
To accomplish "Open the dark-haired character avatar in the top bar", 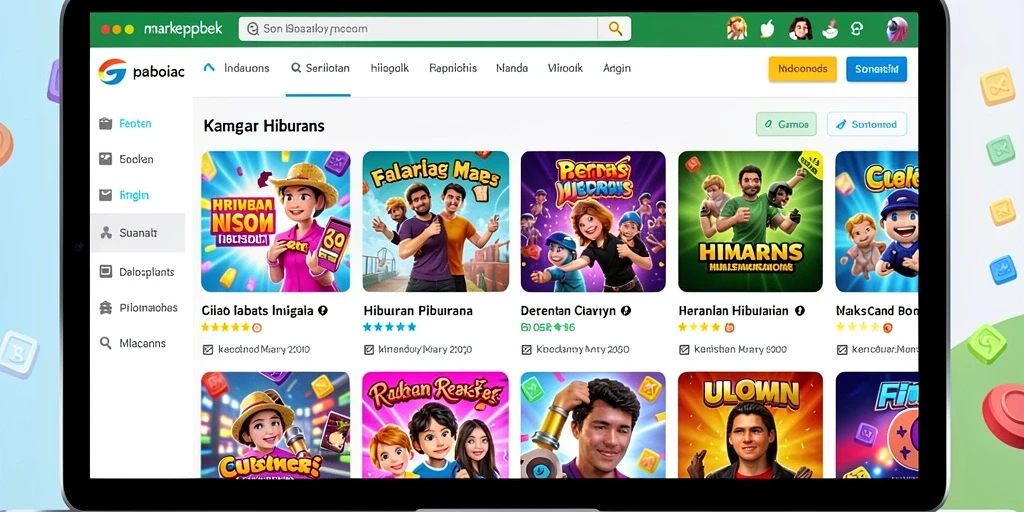I will (x=800, y=29).
